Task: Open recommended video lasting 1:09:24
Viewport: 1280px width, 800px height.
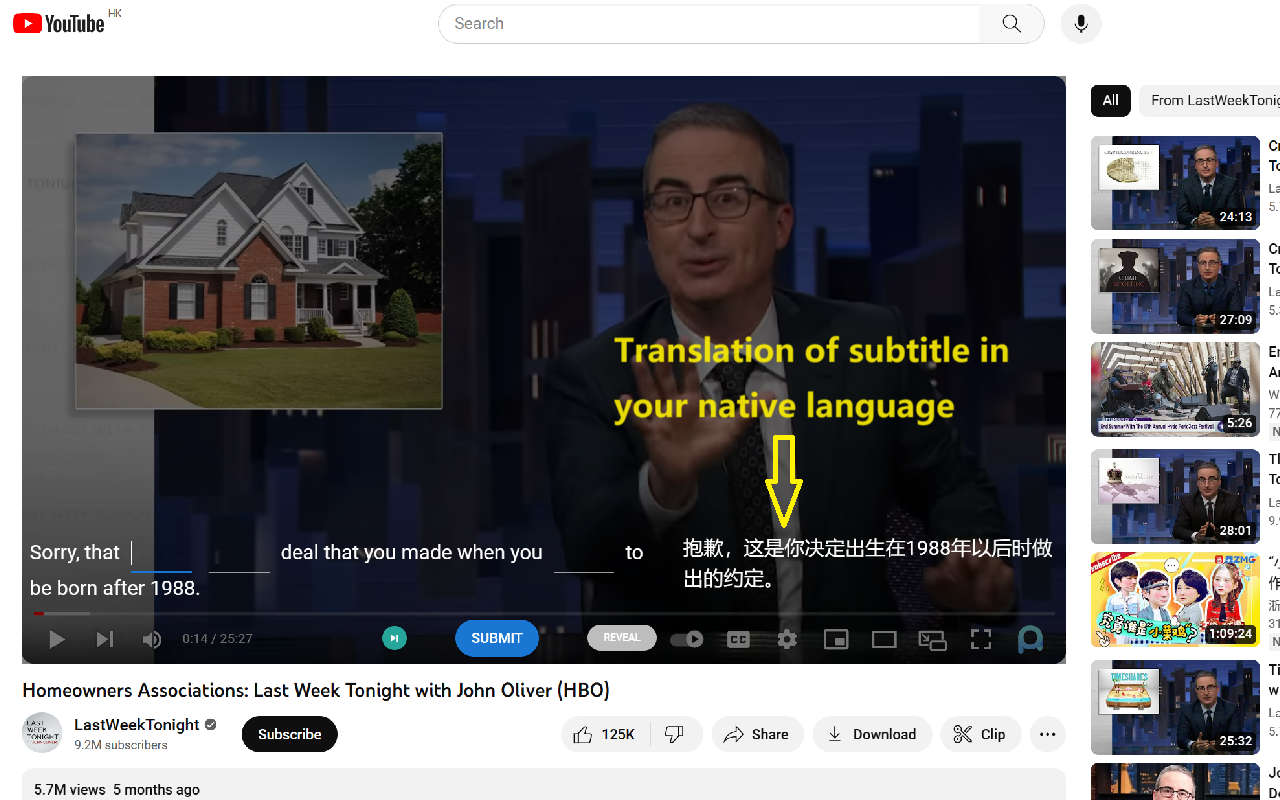Action: point(1175,600)
